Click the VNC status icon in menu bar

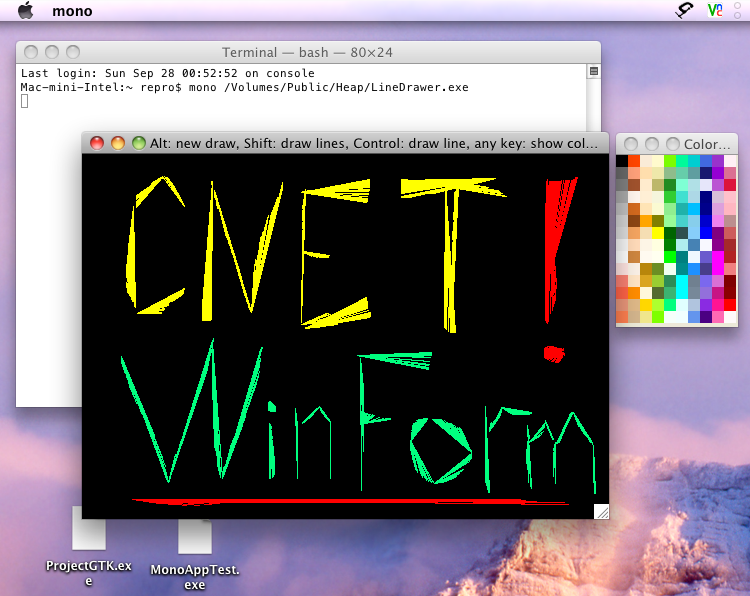tap(715, 10)
